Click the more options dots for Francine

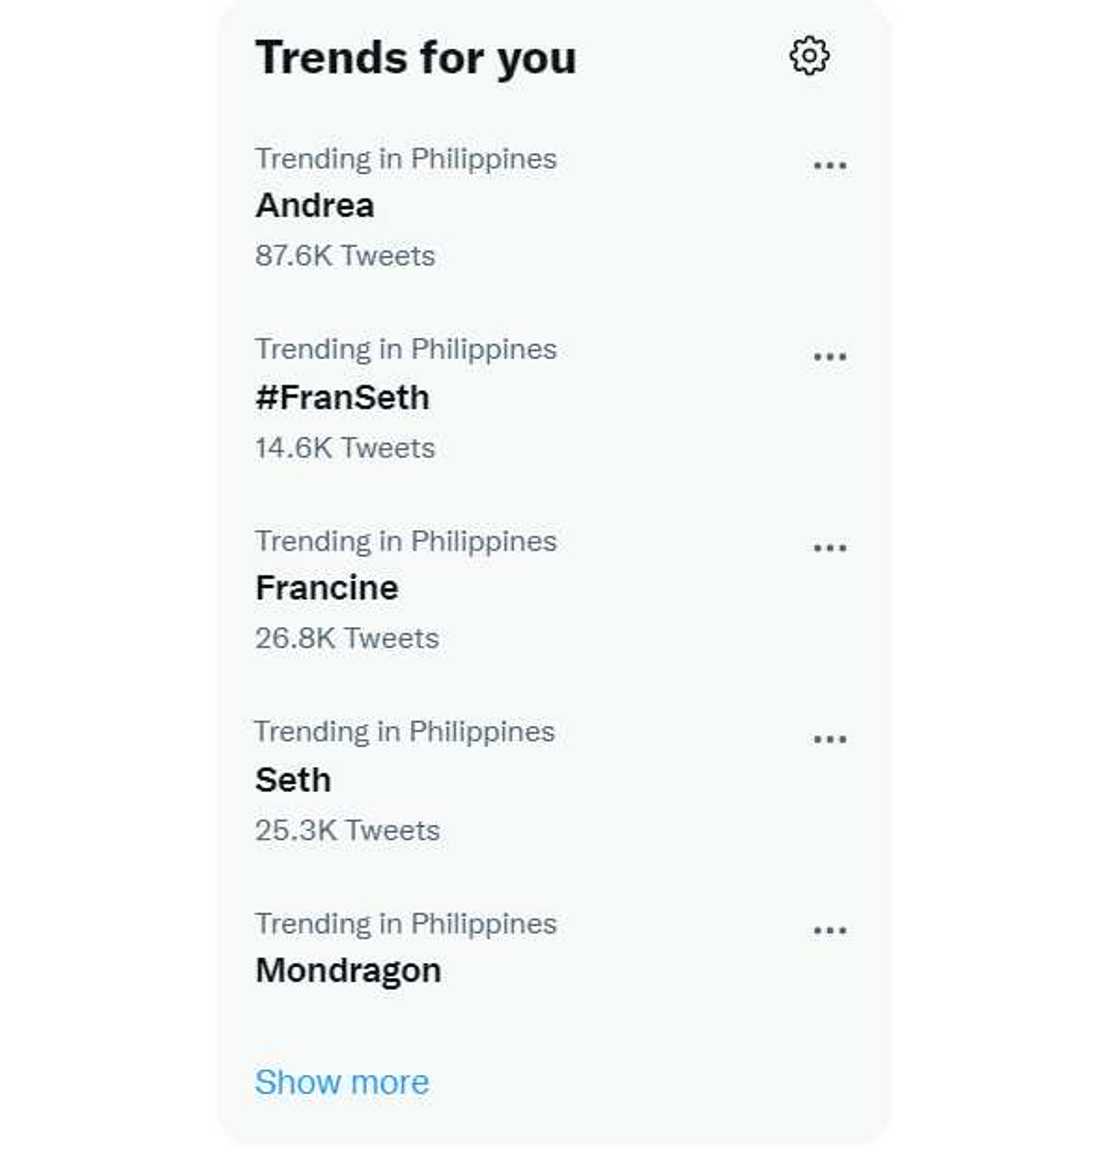point(831,546)
